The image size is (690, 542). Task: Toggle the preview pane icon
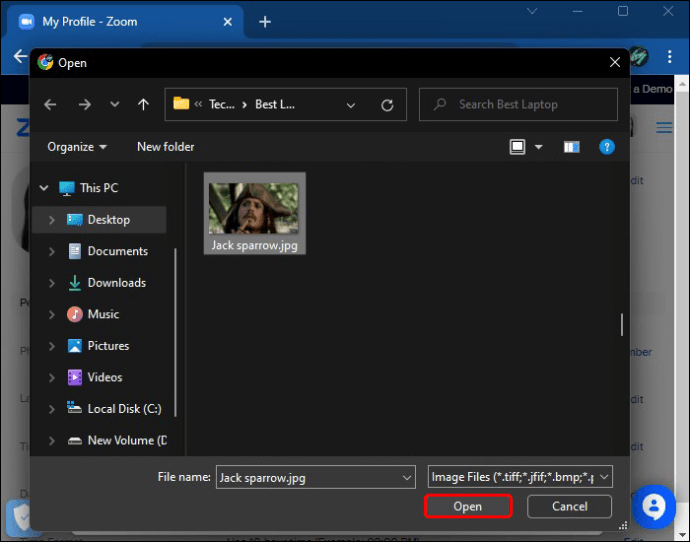[x=571, y=147]
